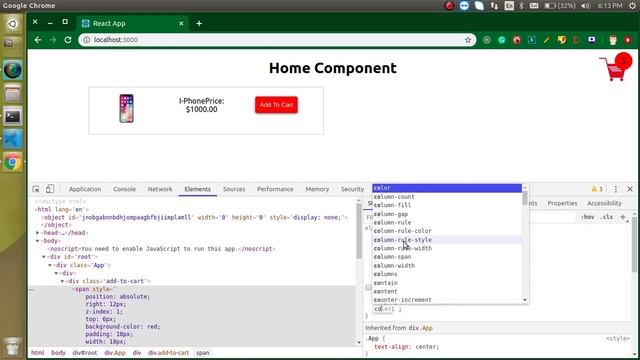The height and width of the screenshot is (360, 640).
Task: Switch to the Console tab
Action: pyautogui.click(x=124, y=189)
